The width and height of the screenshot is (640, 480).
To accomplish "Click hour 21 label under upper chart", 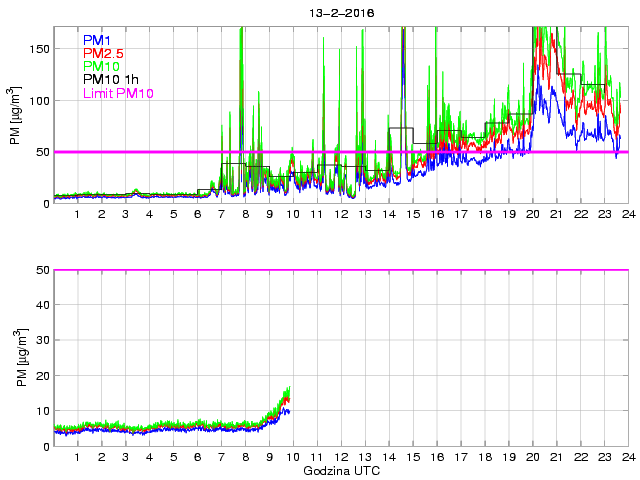I will tap(557, 214).
